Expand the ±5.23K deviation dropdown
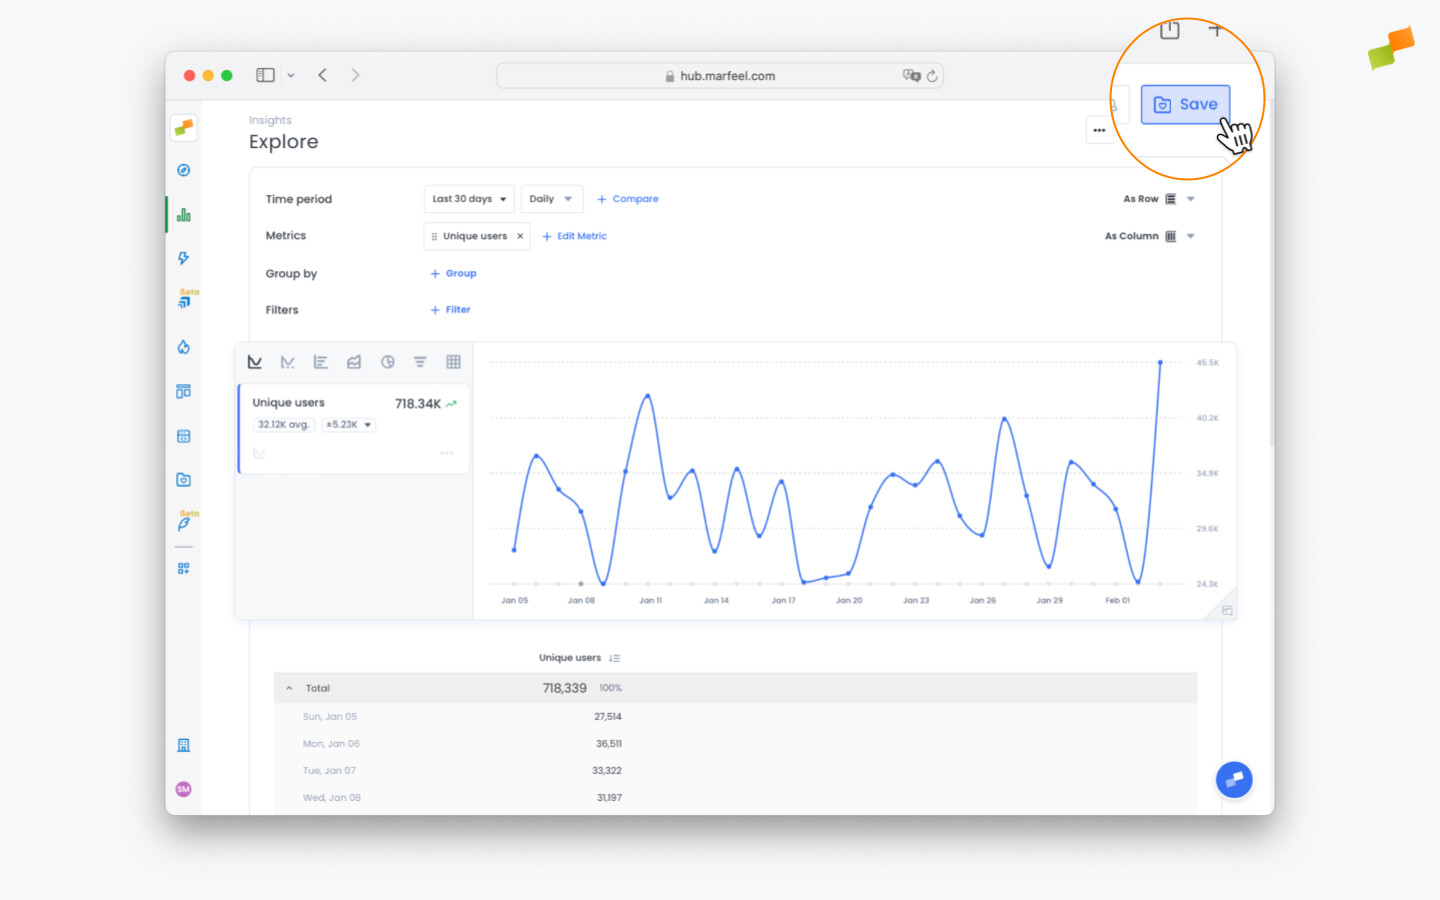The image size is (1440, 900). point(348,425)
